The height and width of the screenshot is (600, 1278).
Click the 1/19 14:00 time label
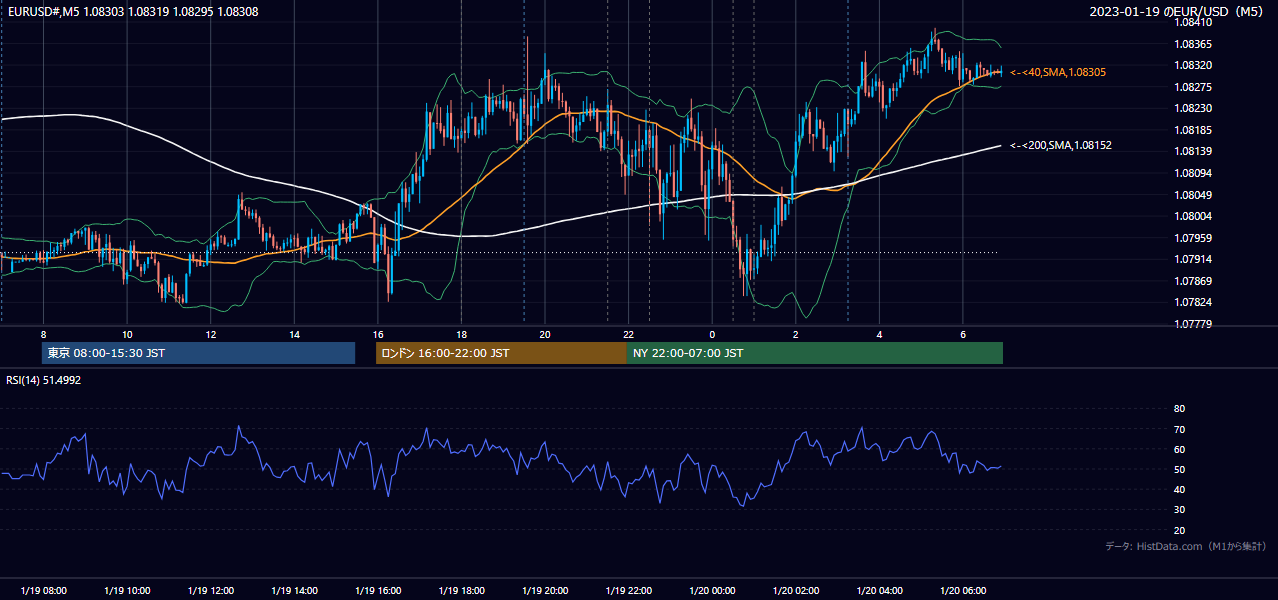[294, 591]
